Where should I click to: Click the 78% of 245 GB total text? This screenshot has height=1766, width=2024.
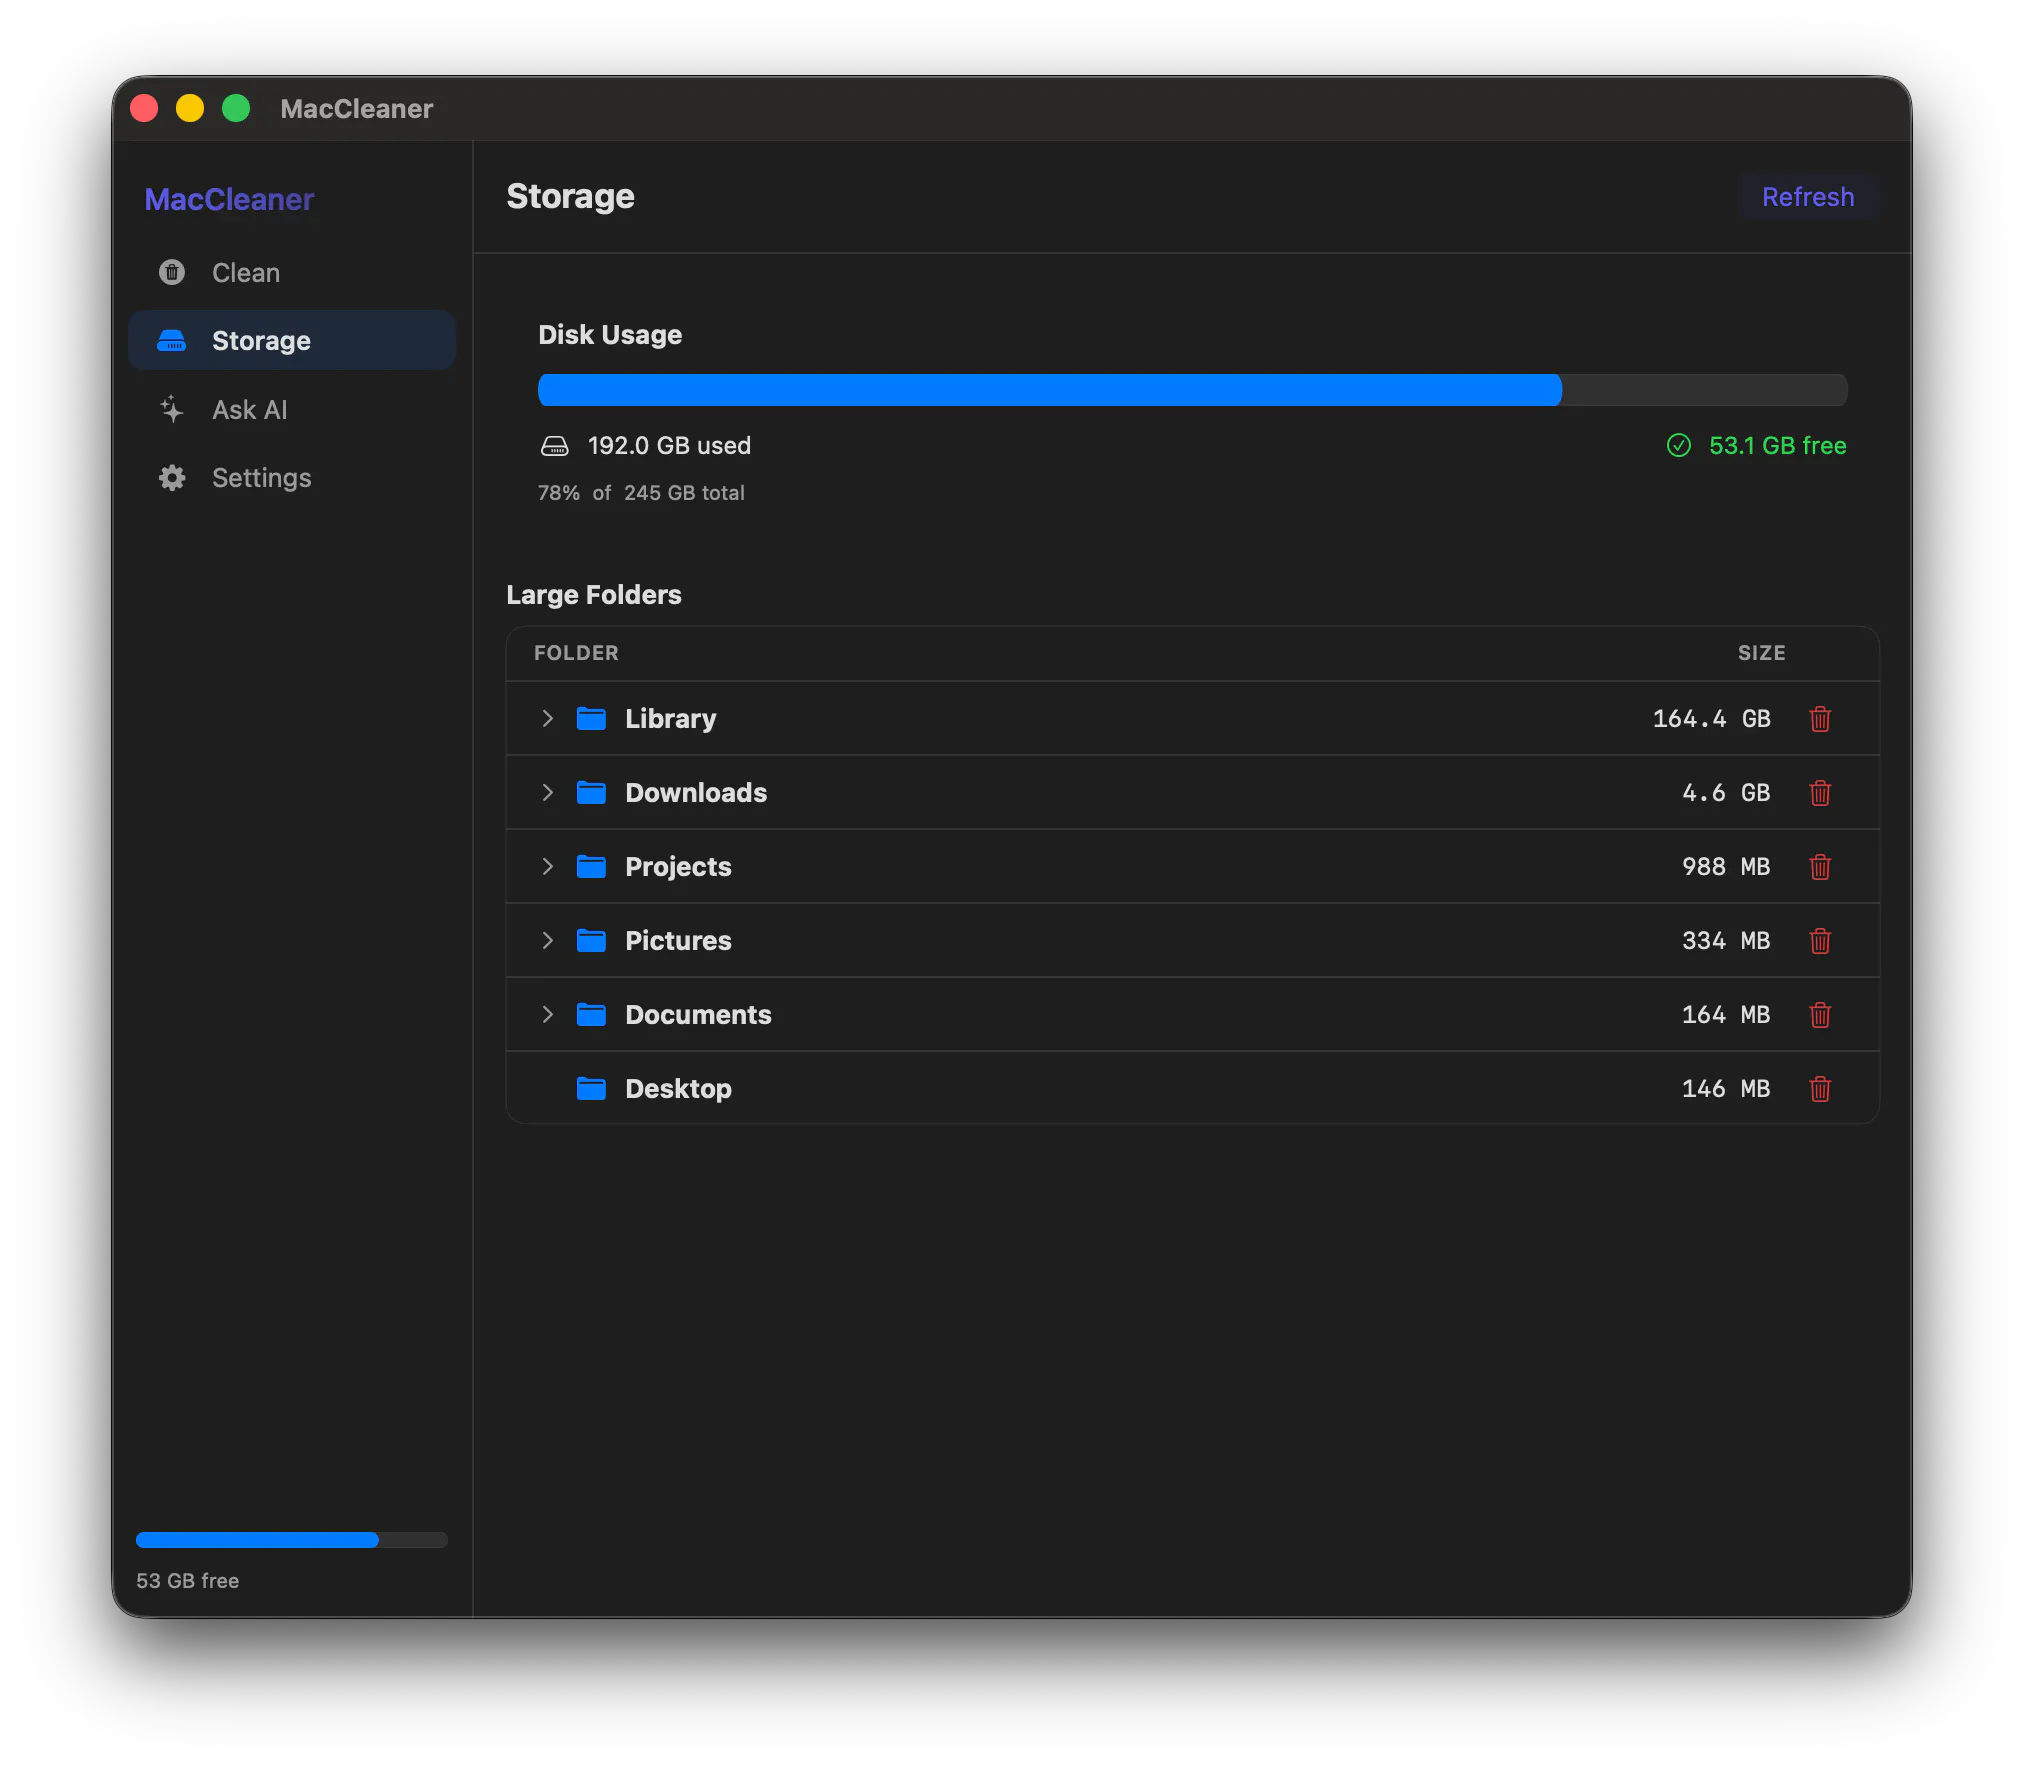(641, 493)
